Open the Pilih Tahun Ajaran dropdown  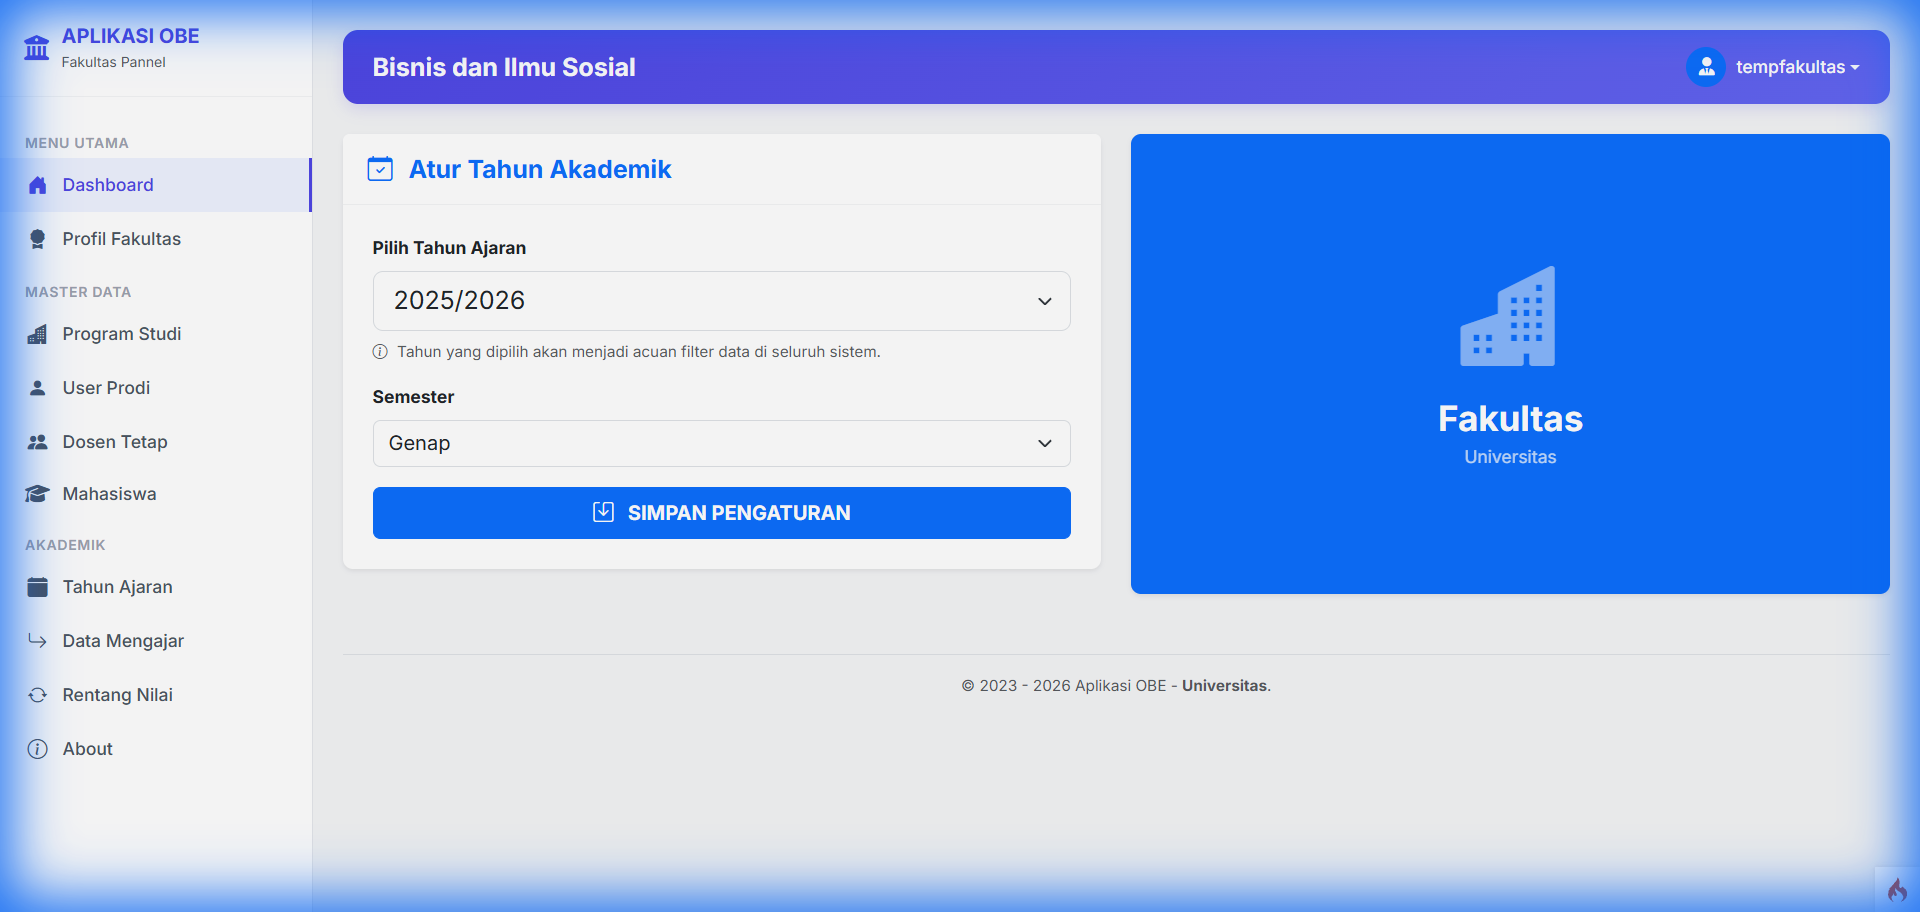pyautogui.click(x=721, y=301)
